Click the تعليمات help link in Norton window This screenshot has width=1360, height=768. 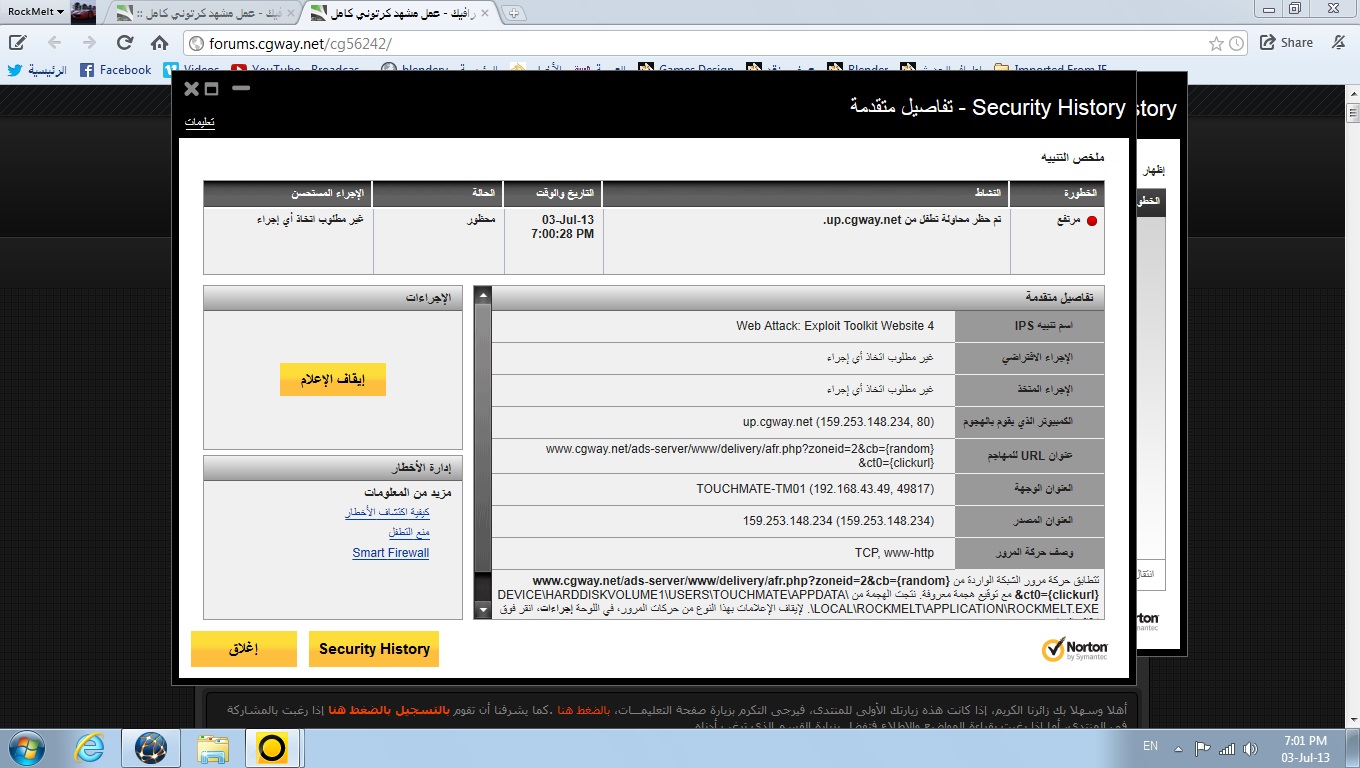[200, 122]
